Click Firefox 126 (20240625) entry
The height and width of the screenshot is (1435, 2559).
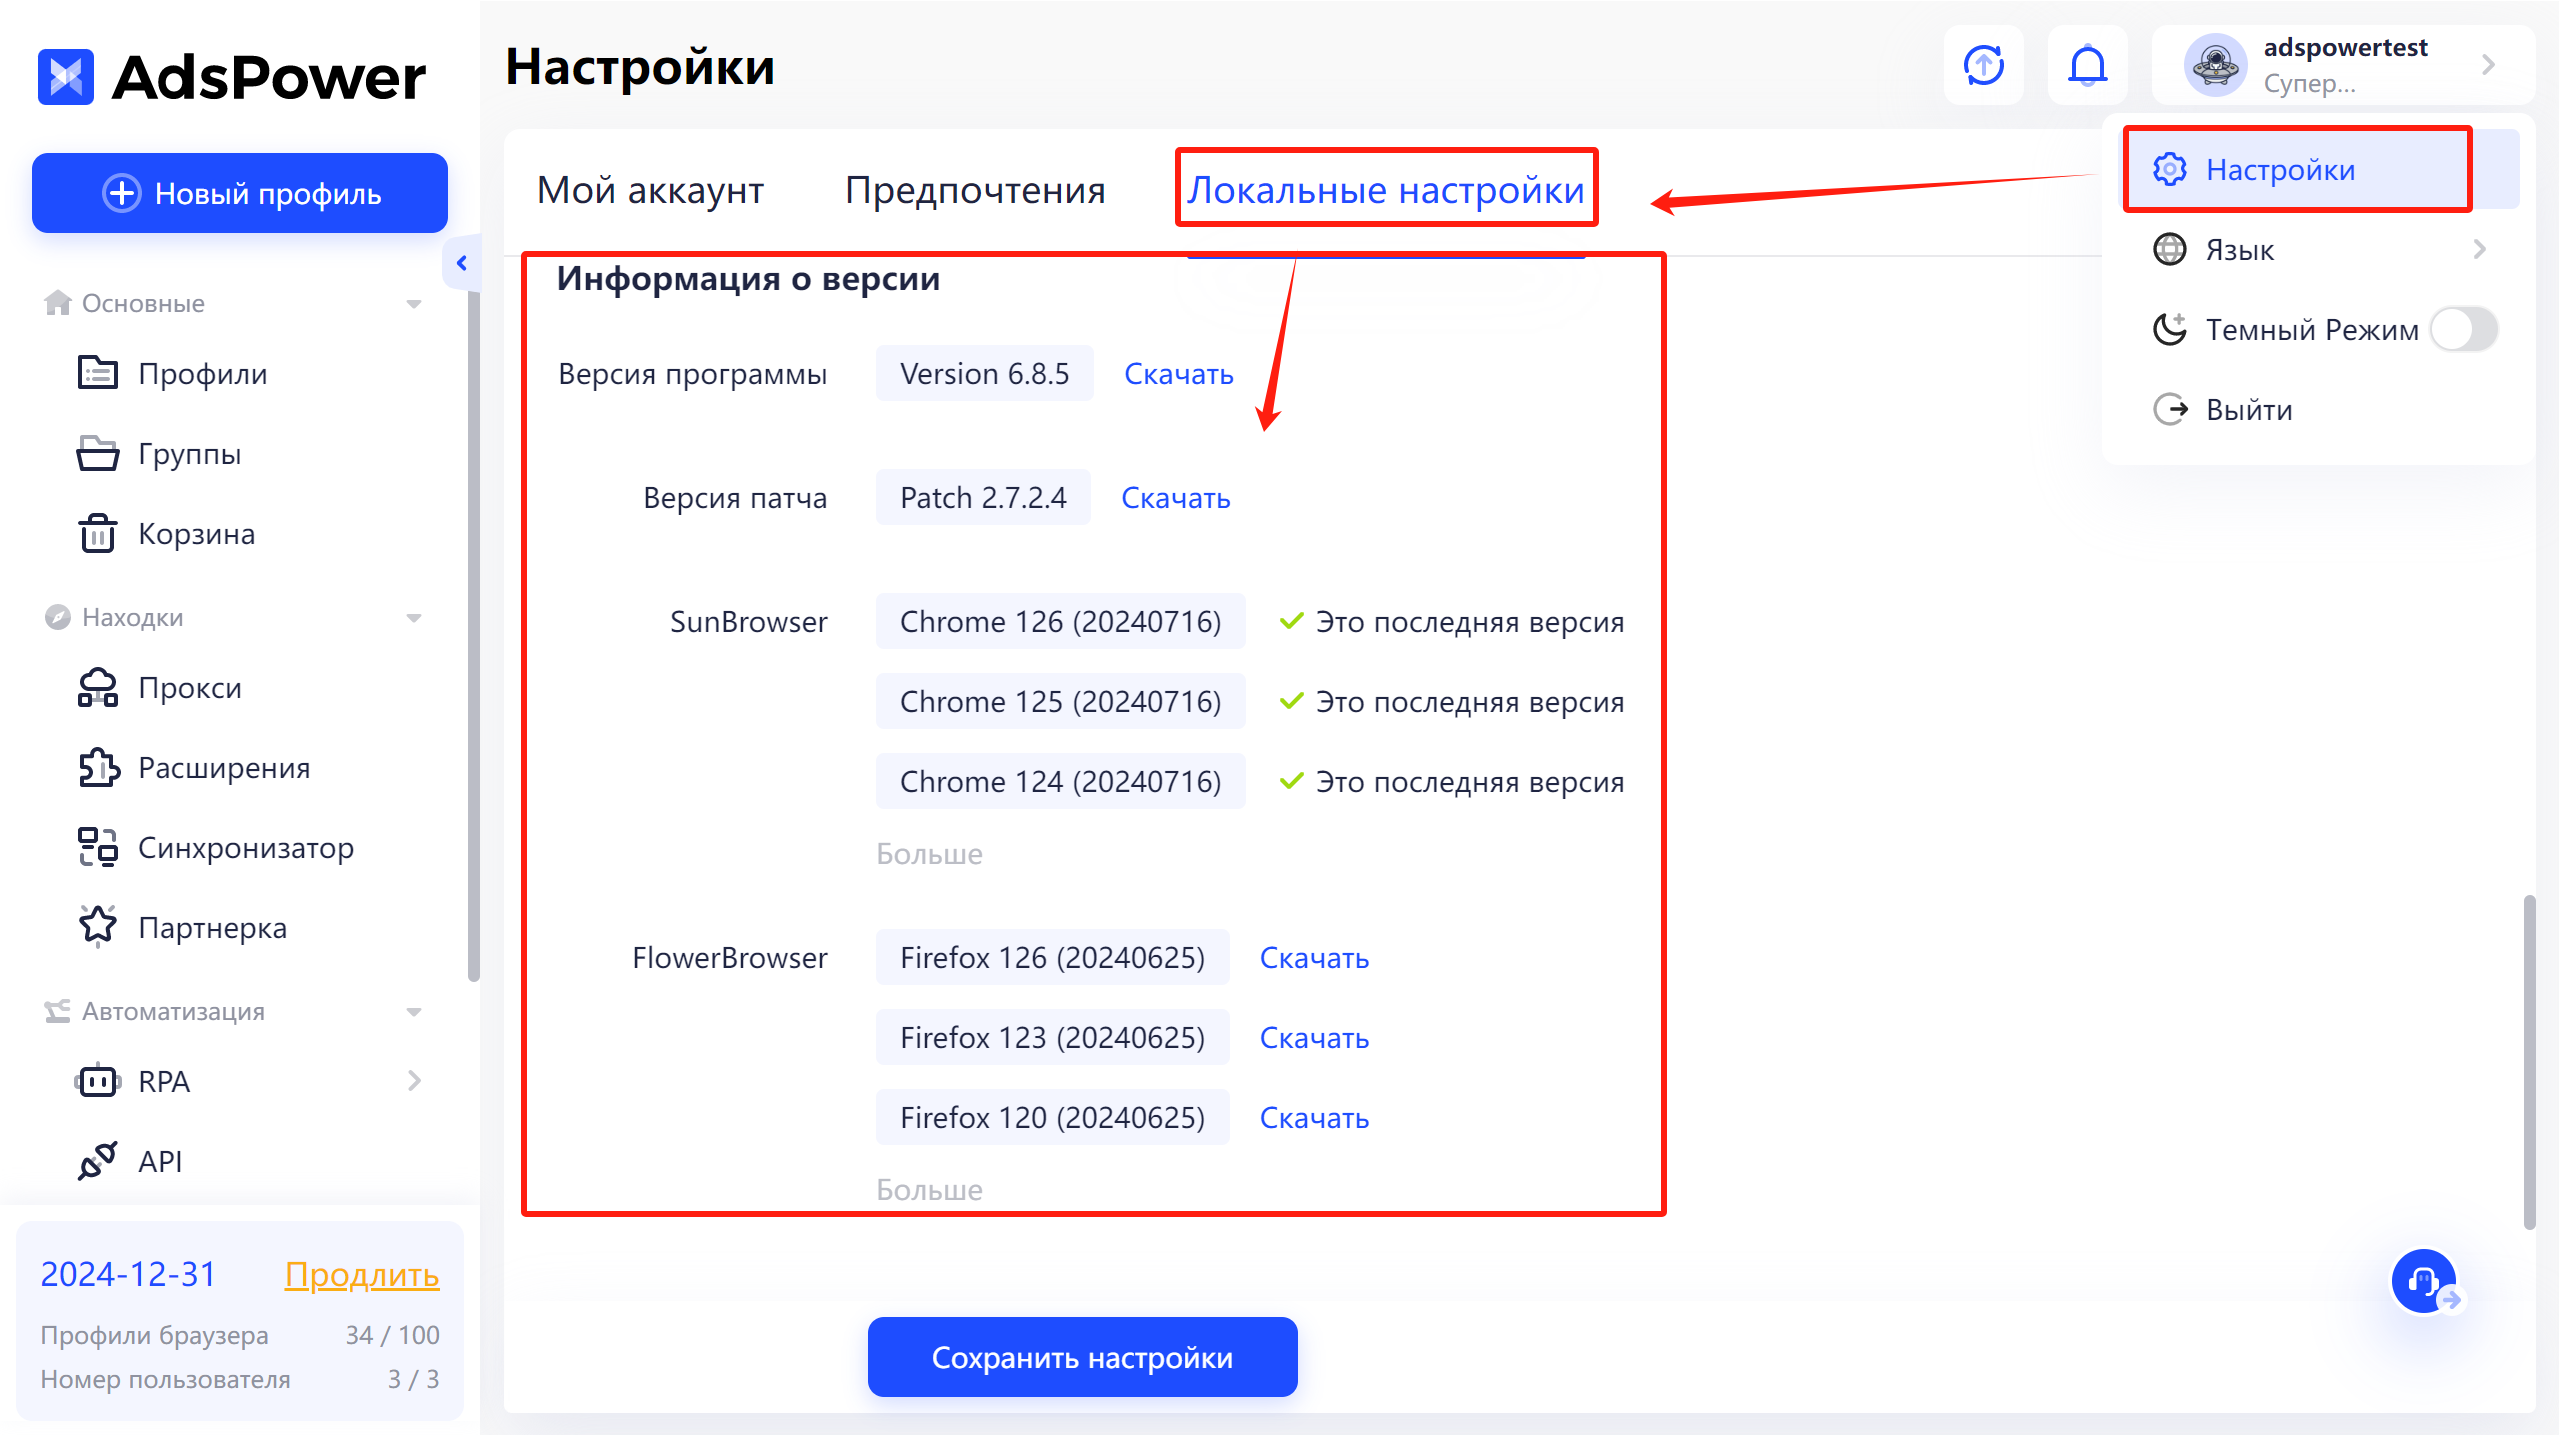tap(1053, 958)
